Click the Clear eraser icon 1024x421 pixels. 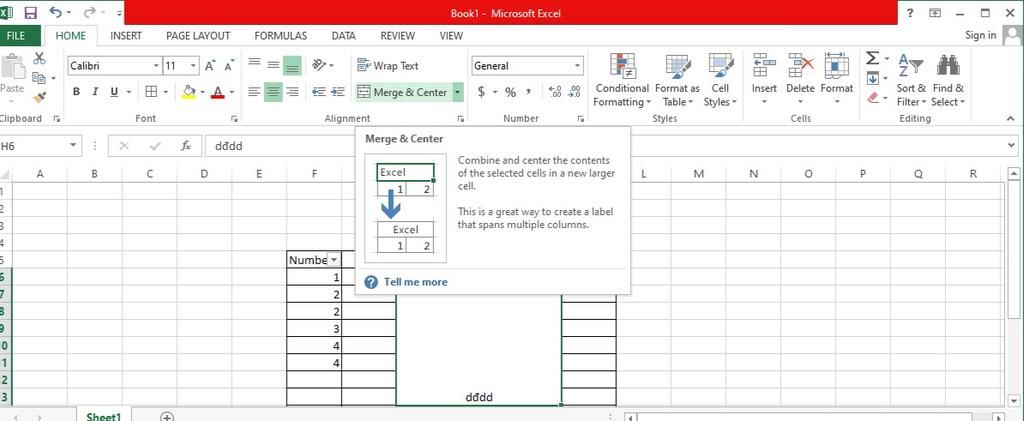(x=873, y=98)
